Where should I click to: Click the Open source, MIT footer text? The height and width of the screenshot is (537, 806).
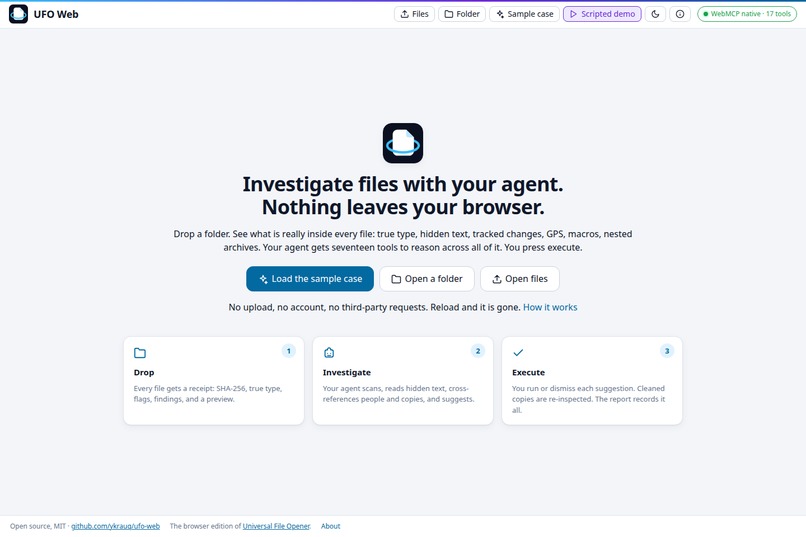point(38,526)
